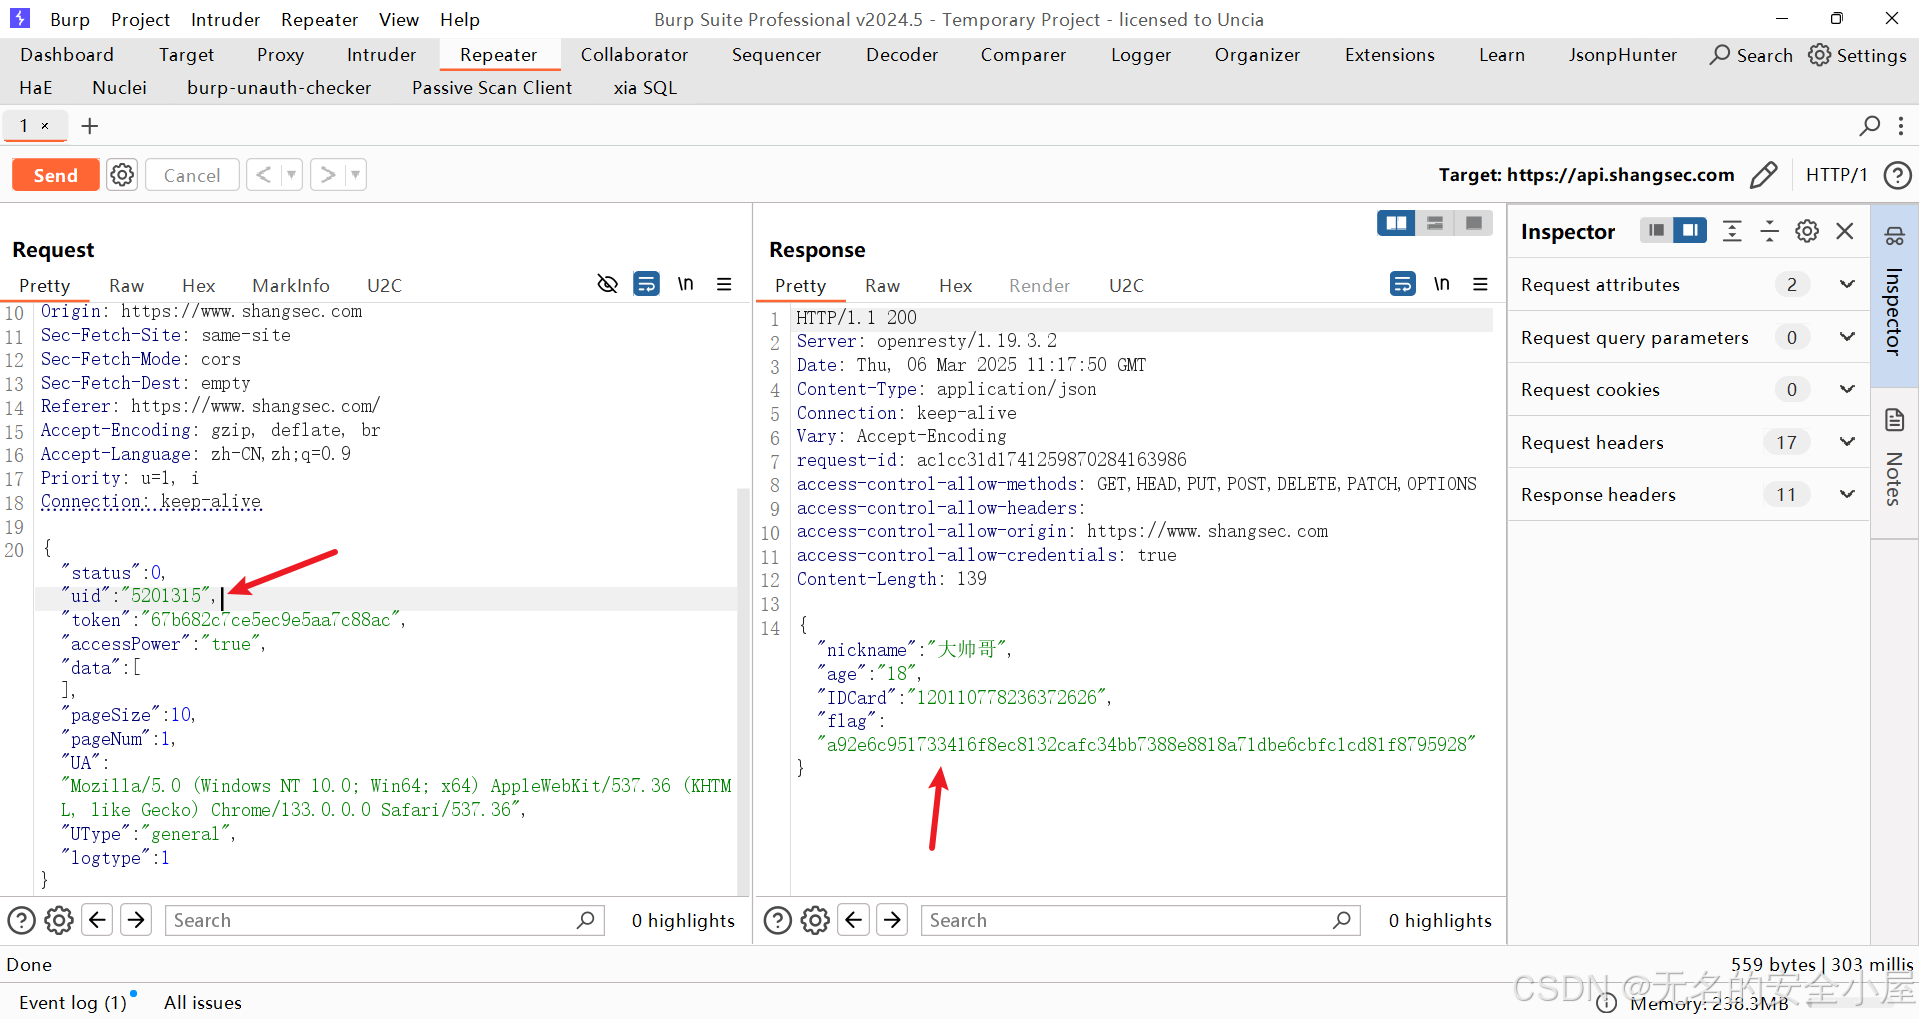
Task: Edit target with pencil icon
Action: point(1764,175)
